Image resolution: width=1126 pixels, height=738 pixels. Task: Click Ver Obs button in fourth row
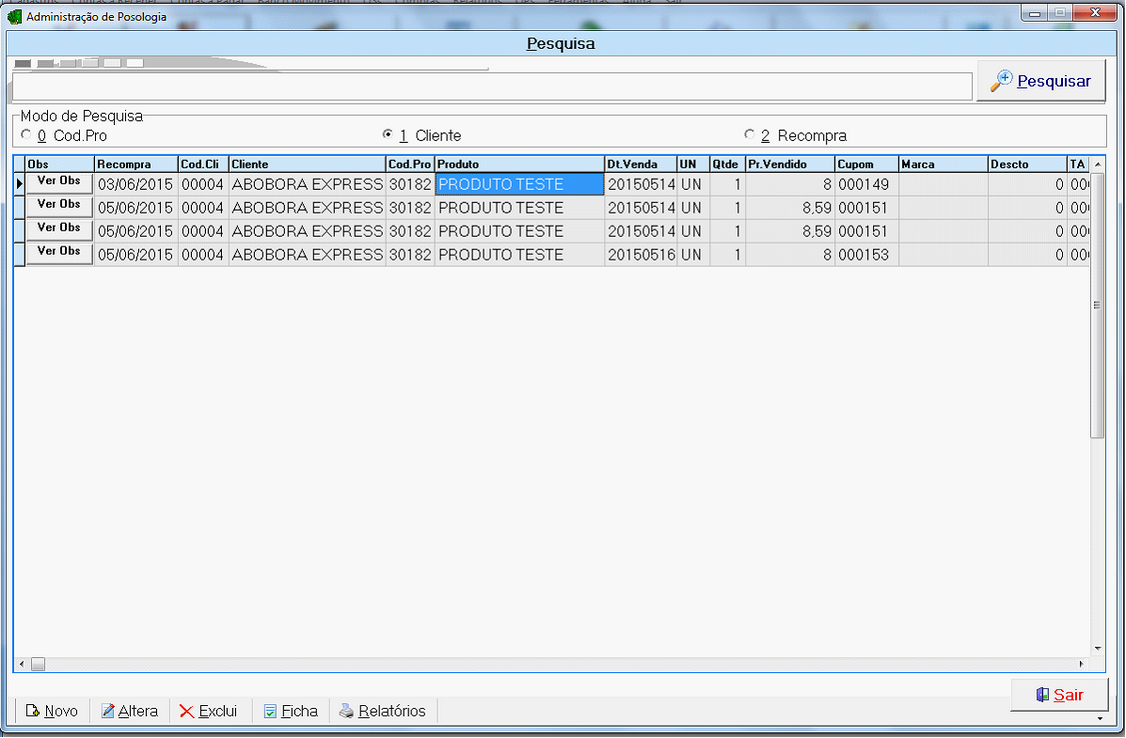[x=58, y=253]
